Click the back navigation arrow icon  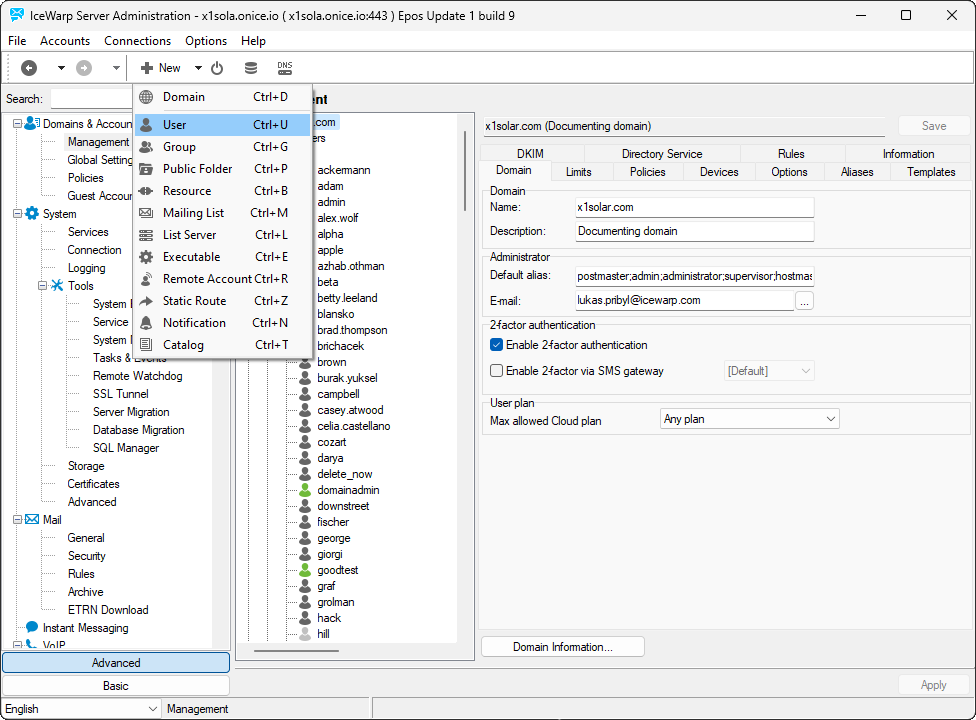click(x=29, y=68)
